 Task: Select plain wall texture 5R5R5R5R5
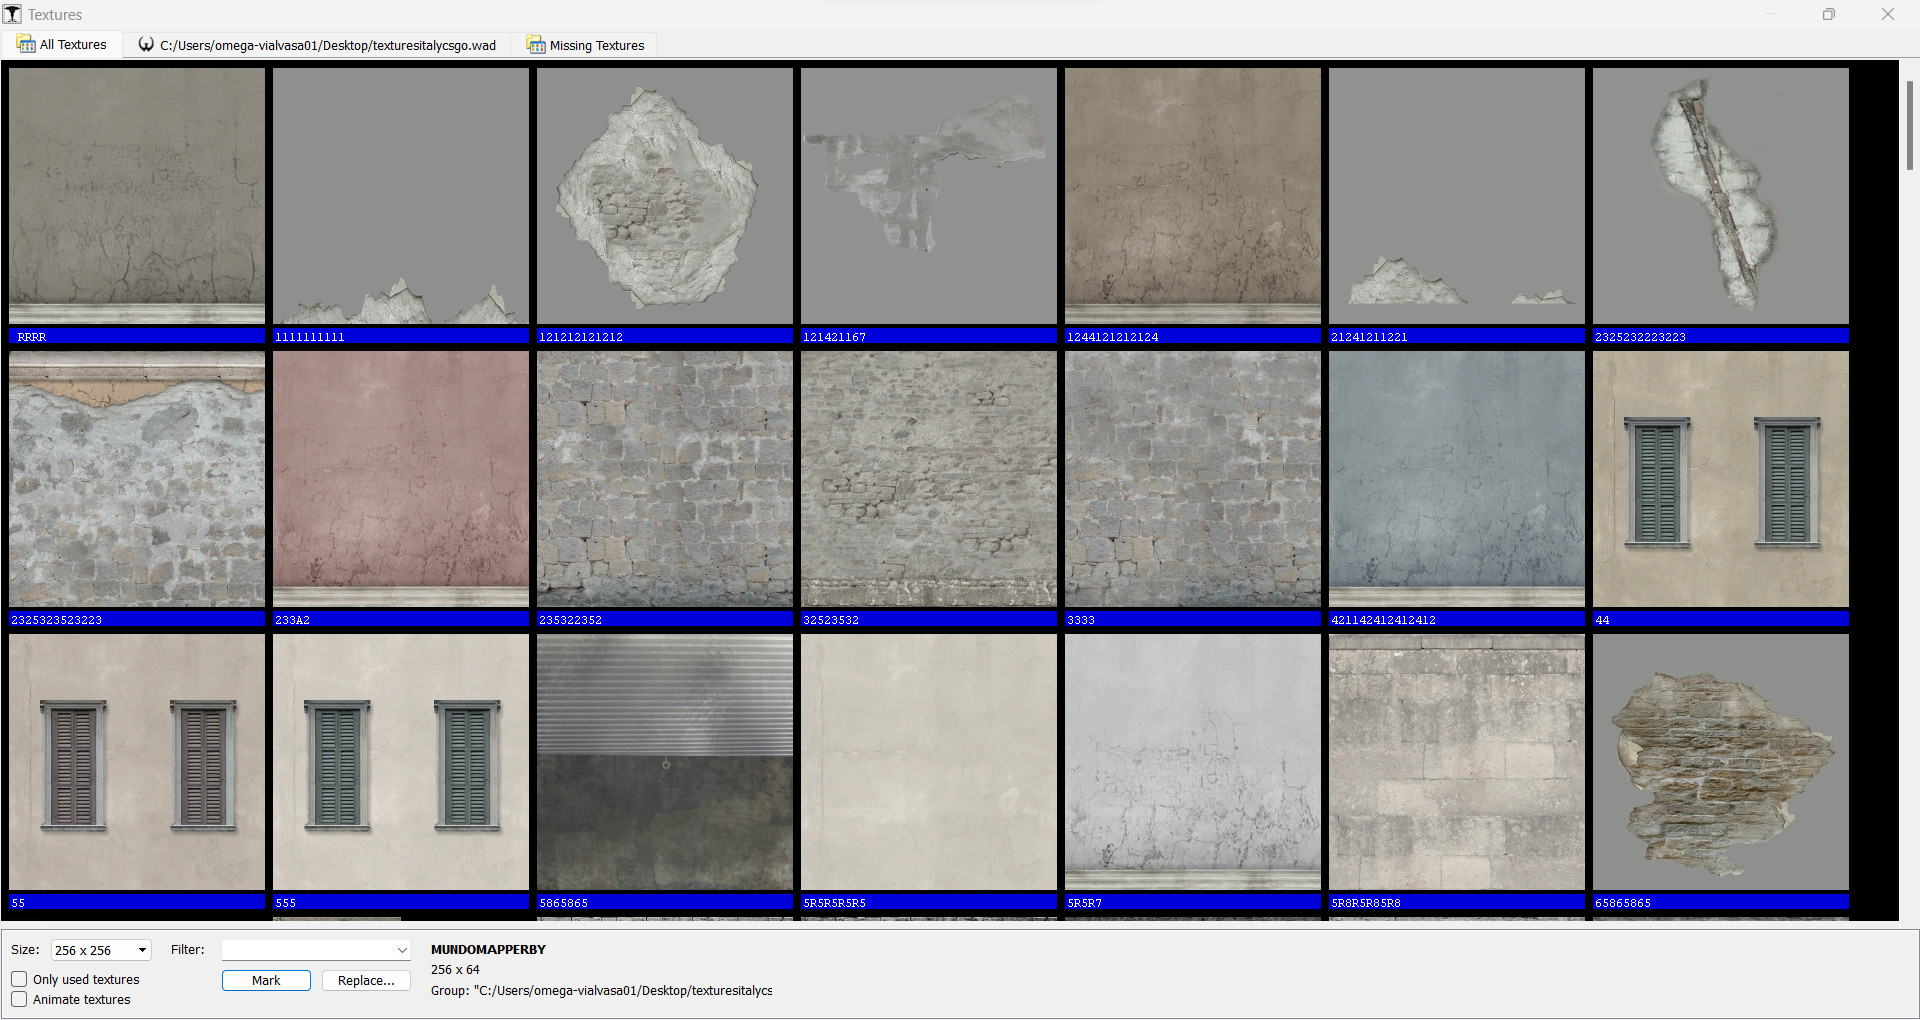click(x=929, y=762)
